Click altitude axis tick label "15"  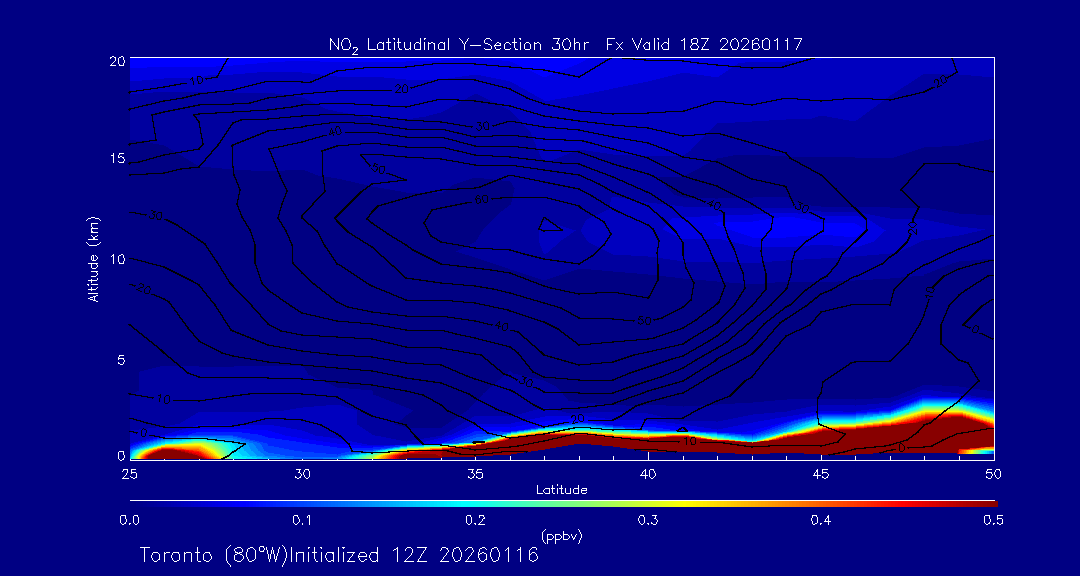(x=117, y=158)
